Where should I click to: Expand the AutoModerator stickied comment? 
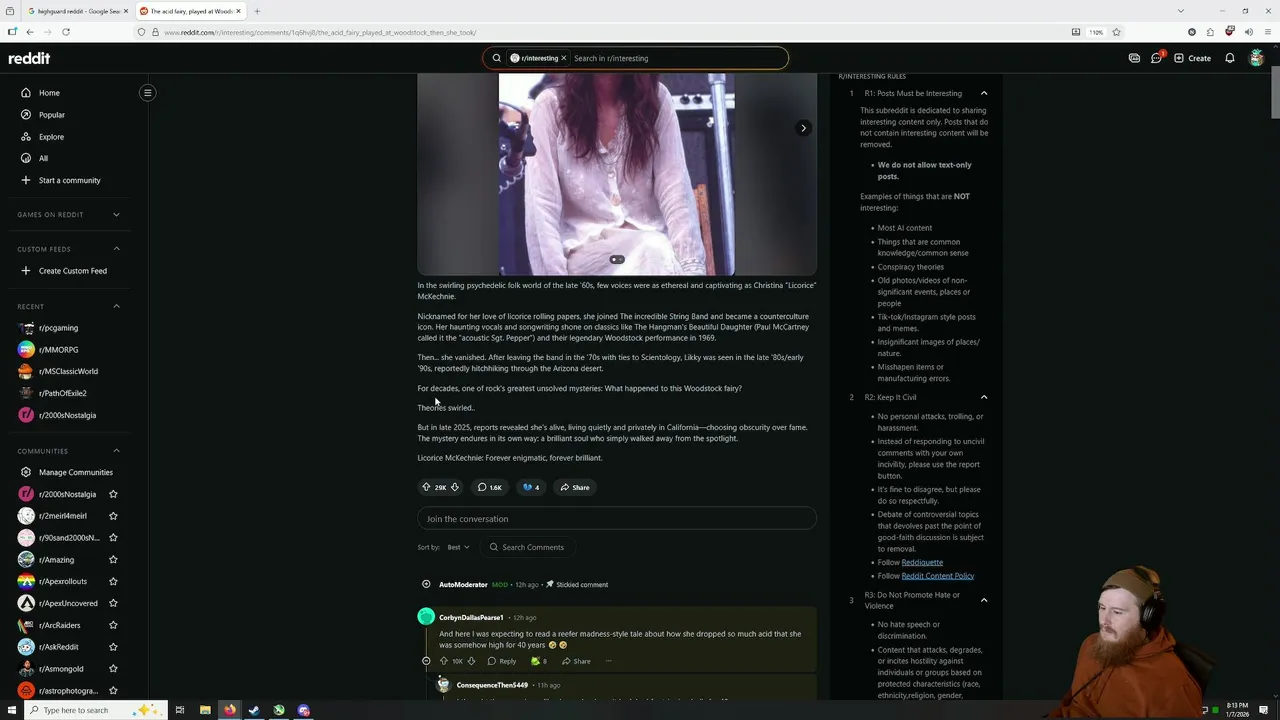click(426, 584)
